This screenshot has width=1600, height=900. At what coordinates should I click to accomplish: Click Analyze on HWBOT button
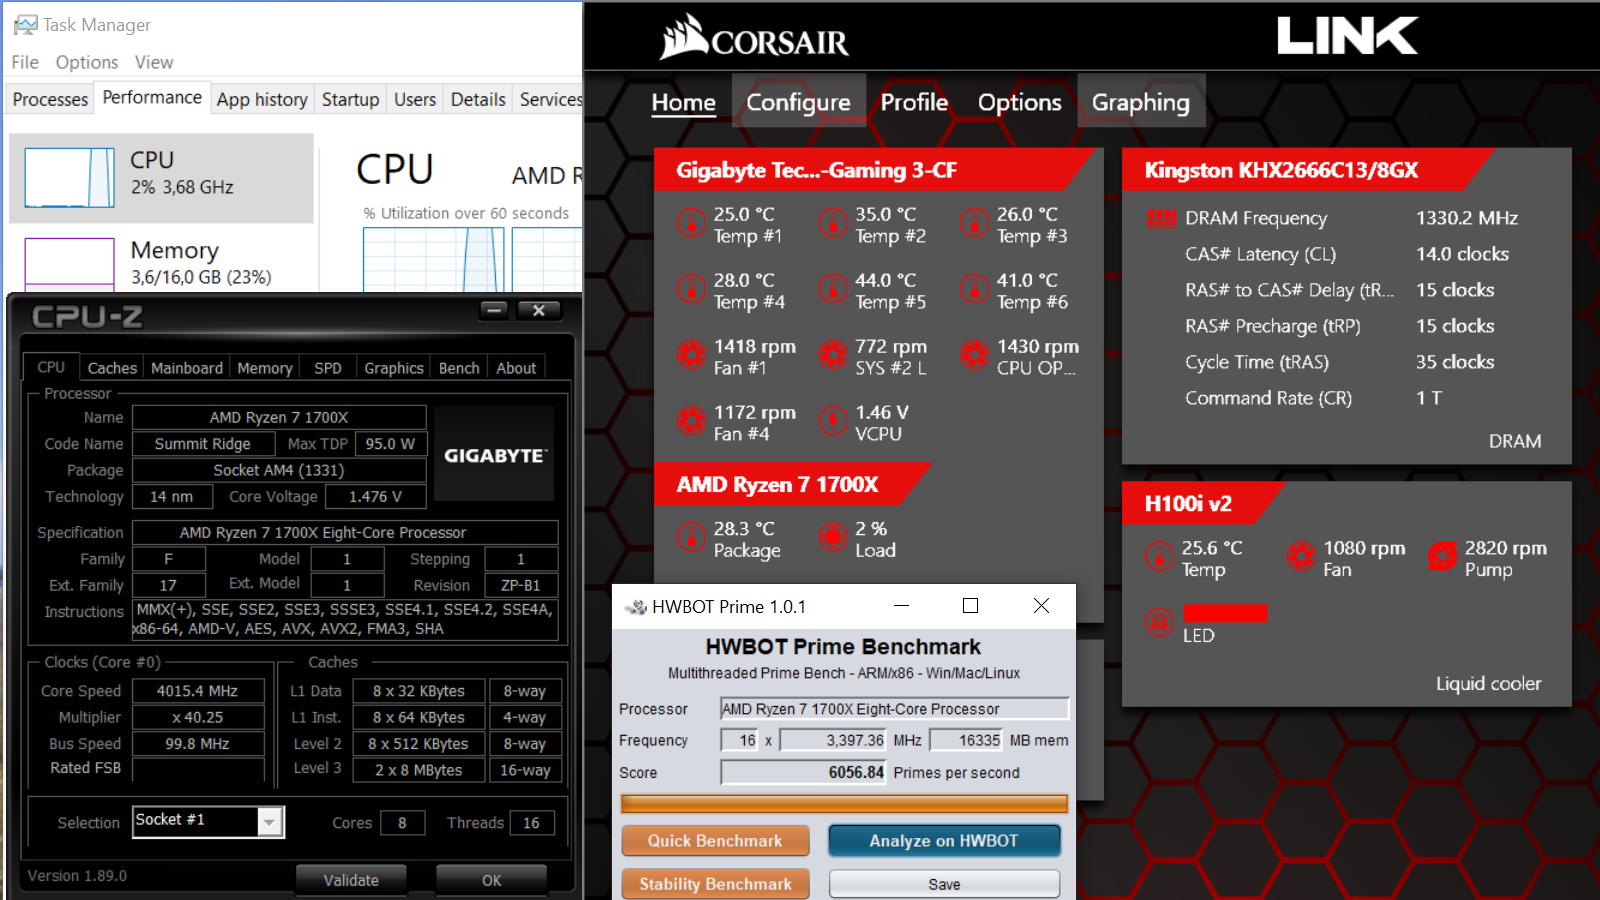coord(944,841)
